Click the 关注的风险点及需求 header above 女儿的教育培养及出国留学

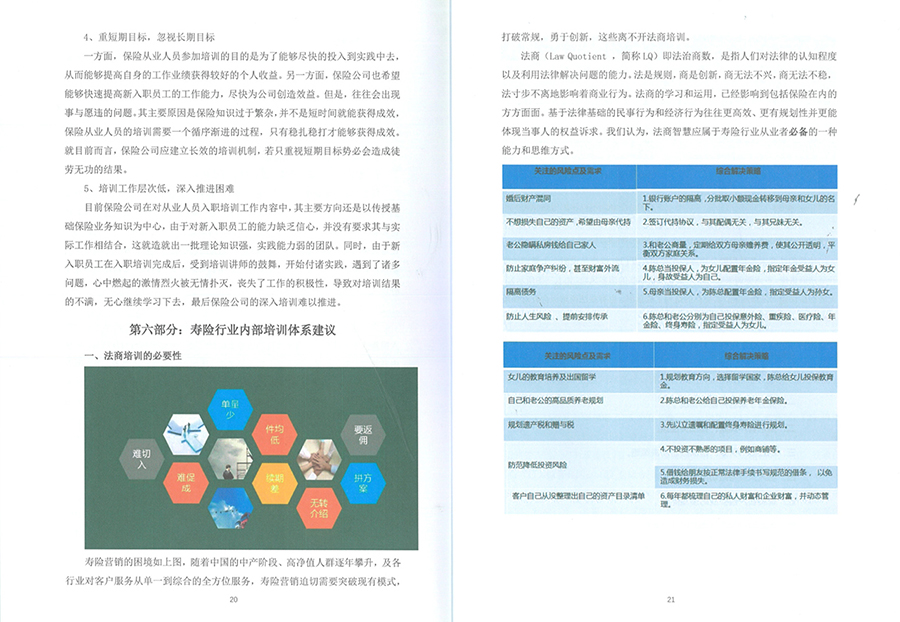click(578, 356)
